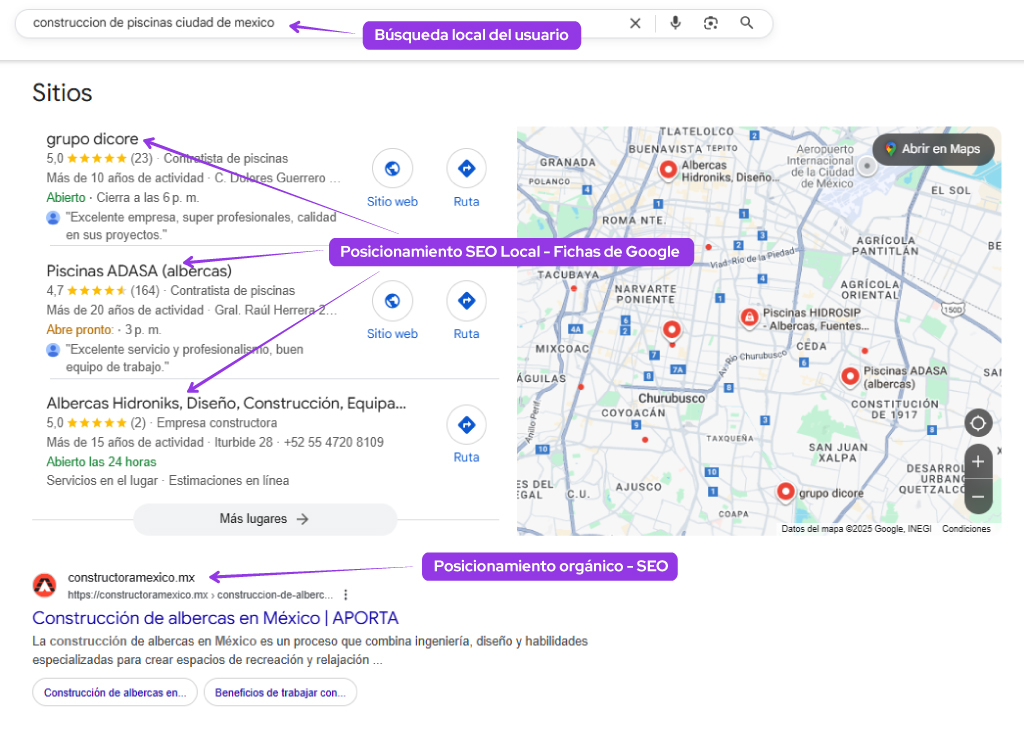
Task: Click the Condiciones link below the map
Action: pyautogui.click(x=966, y=527)
